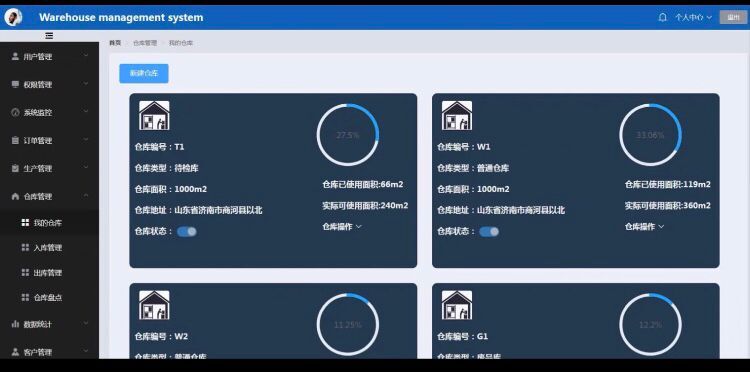Select 仓库盘点 in sidebar

49,297
